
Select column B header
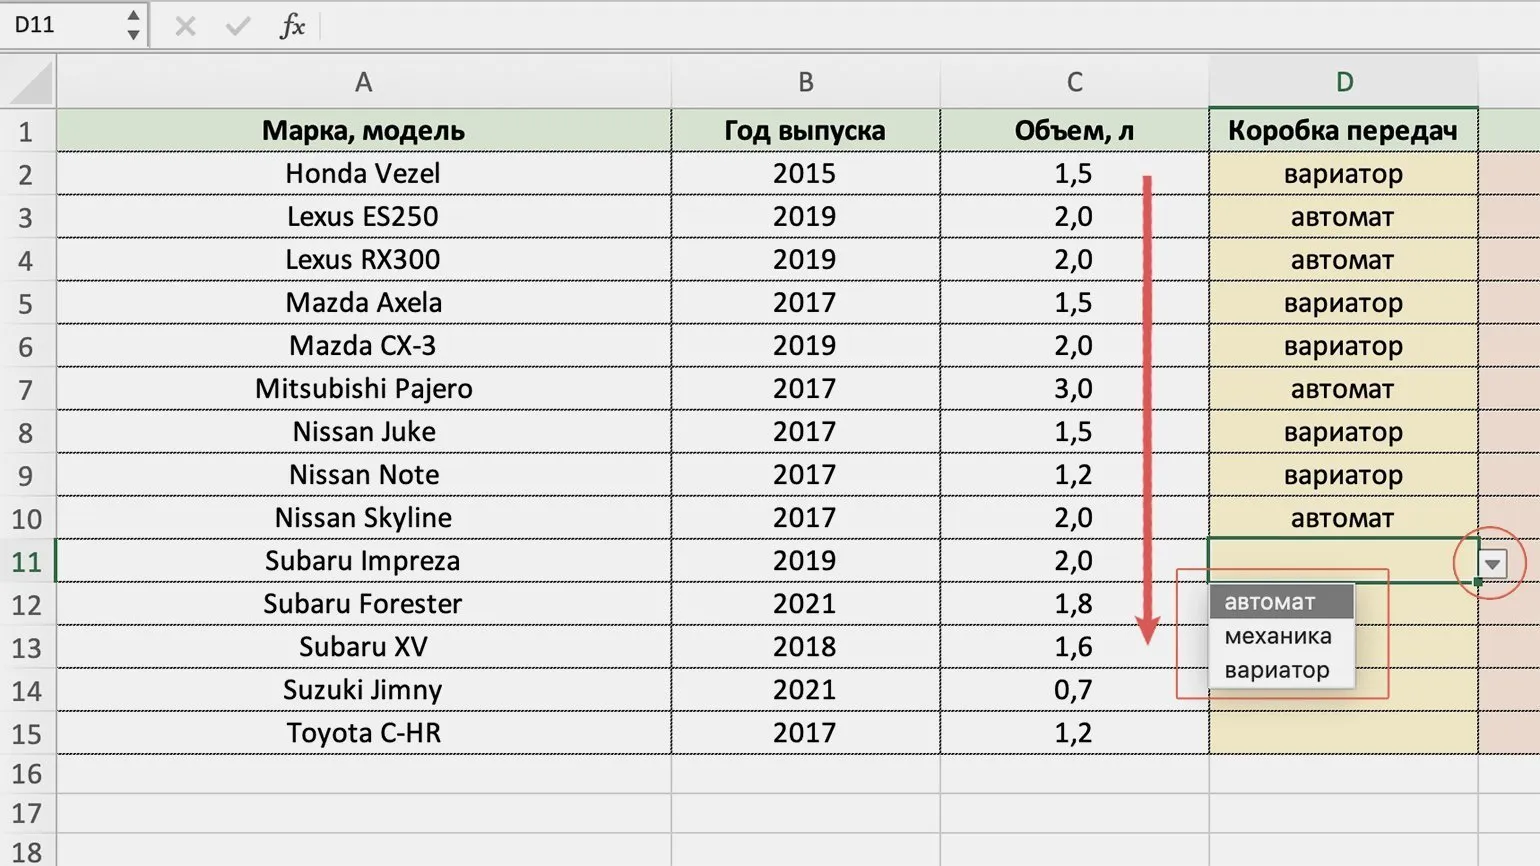tap(805, 82)
